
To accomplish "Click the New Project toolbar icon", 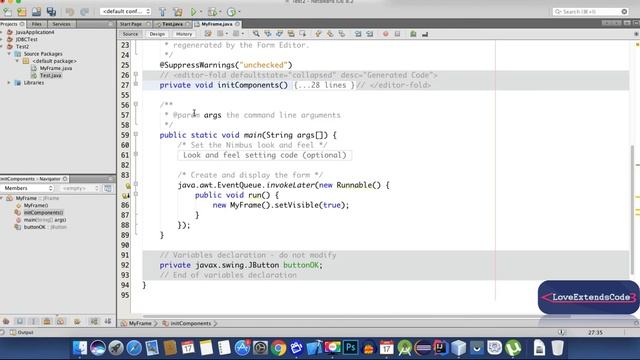I will [x=22, y=12].
